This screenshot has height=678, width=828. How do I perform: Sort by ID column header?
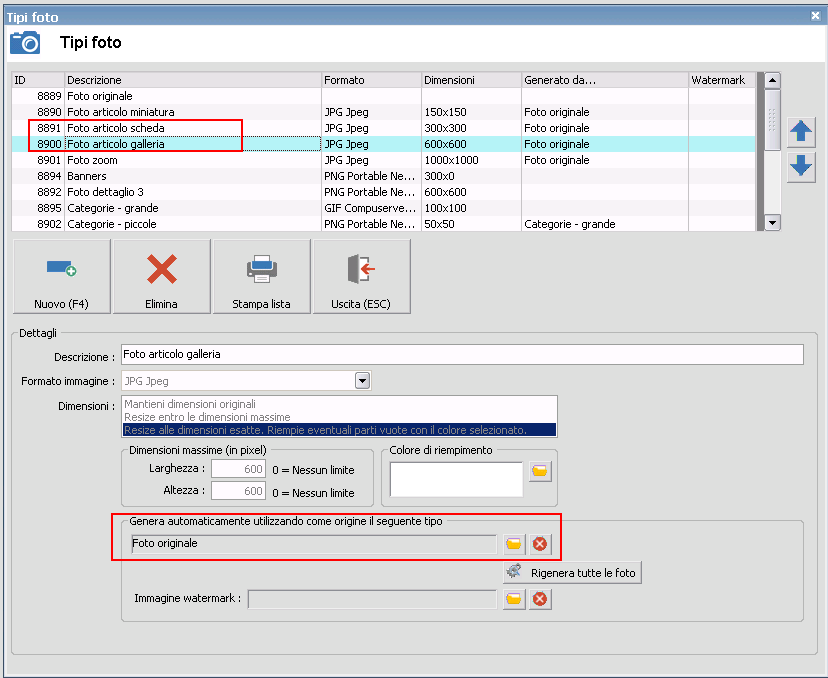click(38, 80)
